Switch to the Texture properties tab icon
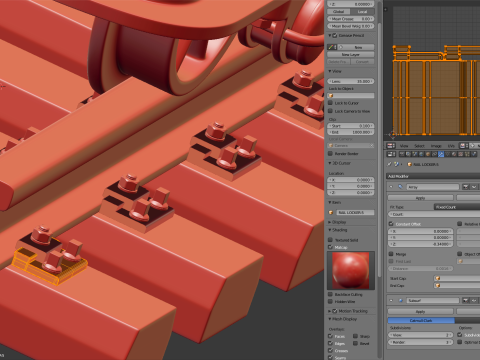Screen dimensions: 480x360 click(x=461, y=154)
